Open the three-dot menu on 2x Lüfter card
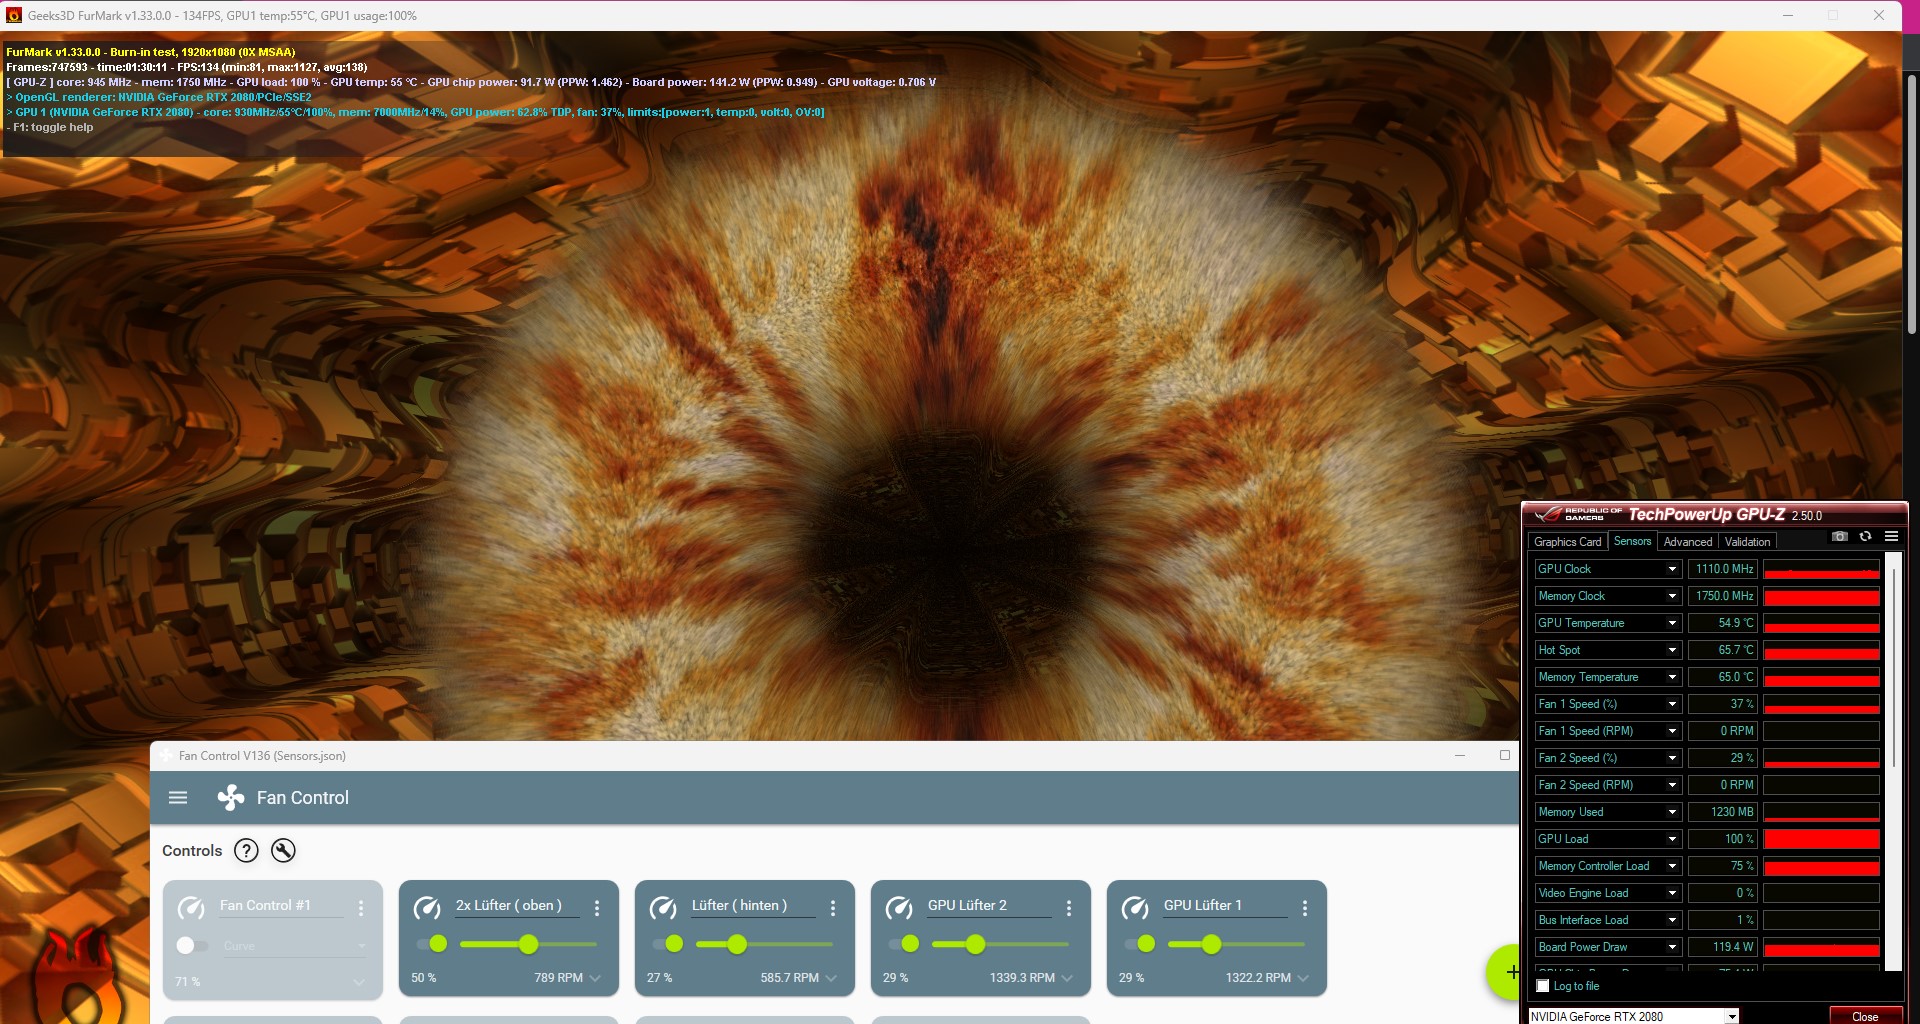Screen dimensions: 1920x1024 [598, 908]
